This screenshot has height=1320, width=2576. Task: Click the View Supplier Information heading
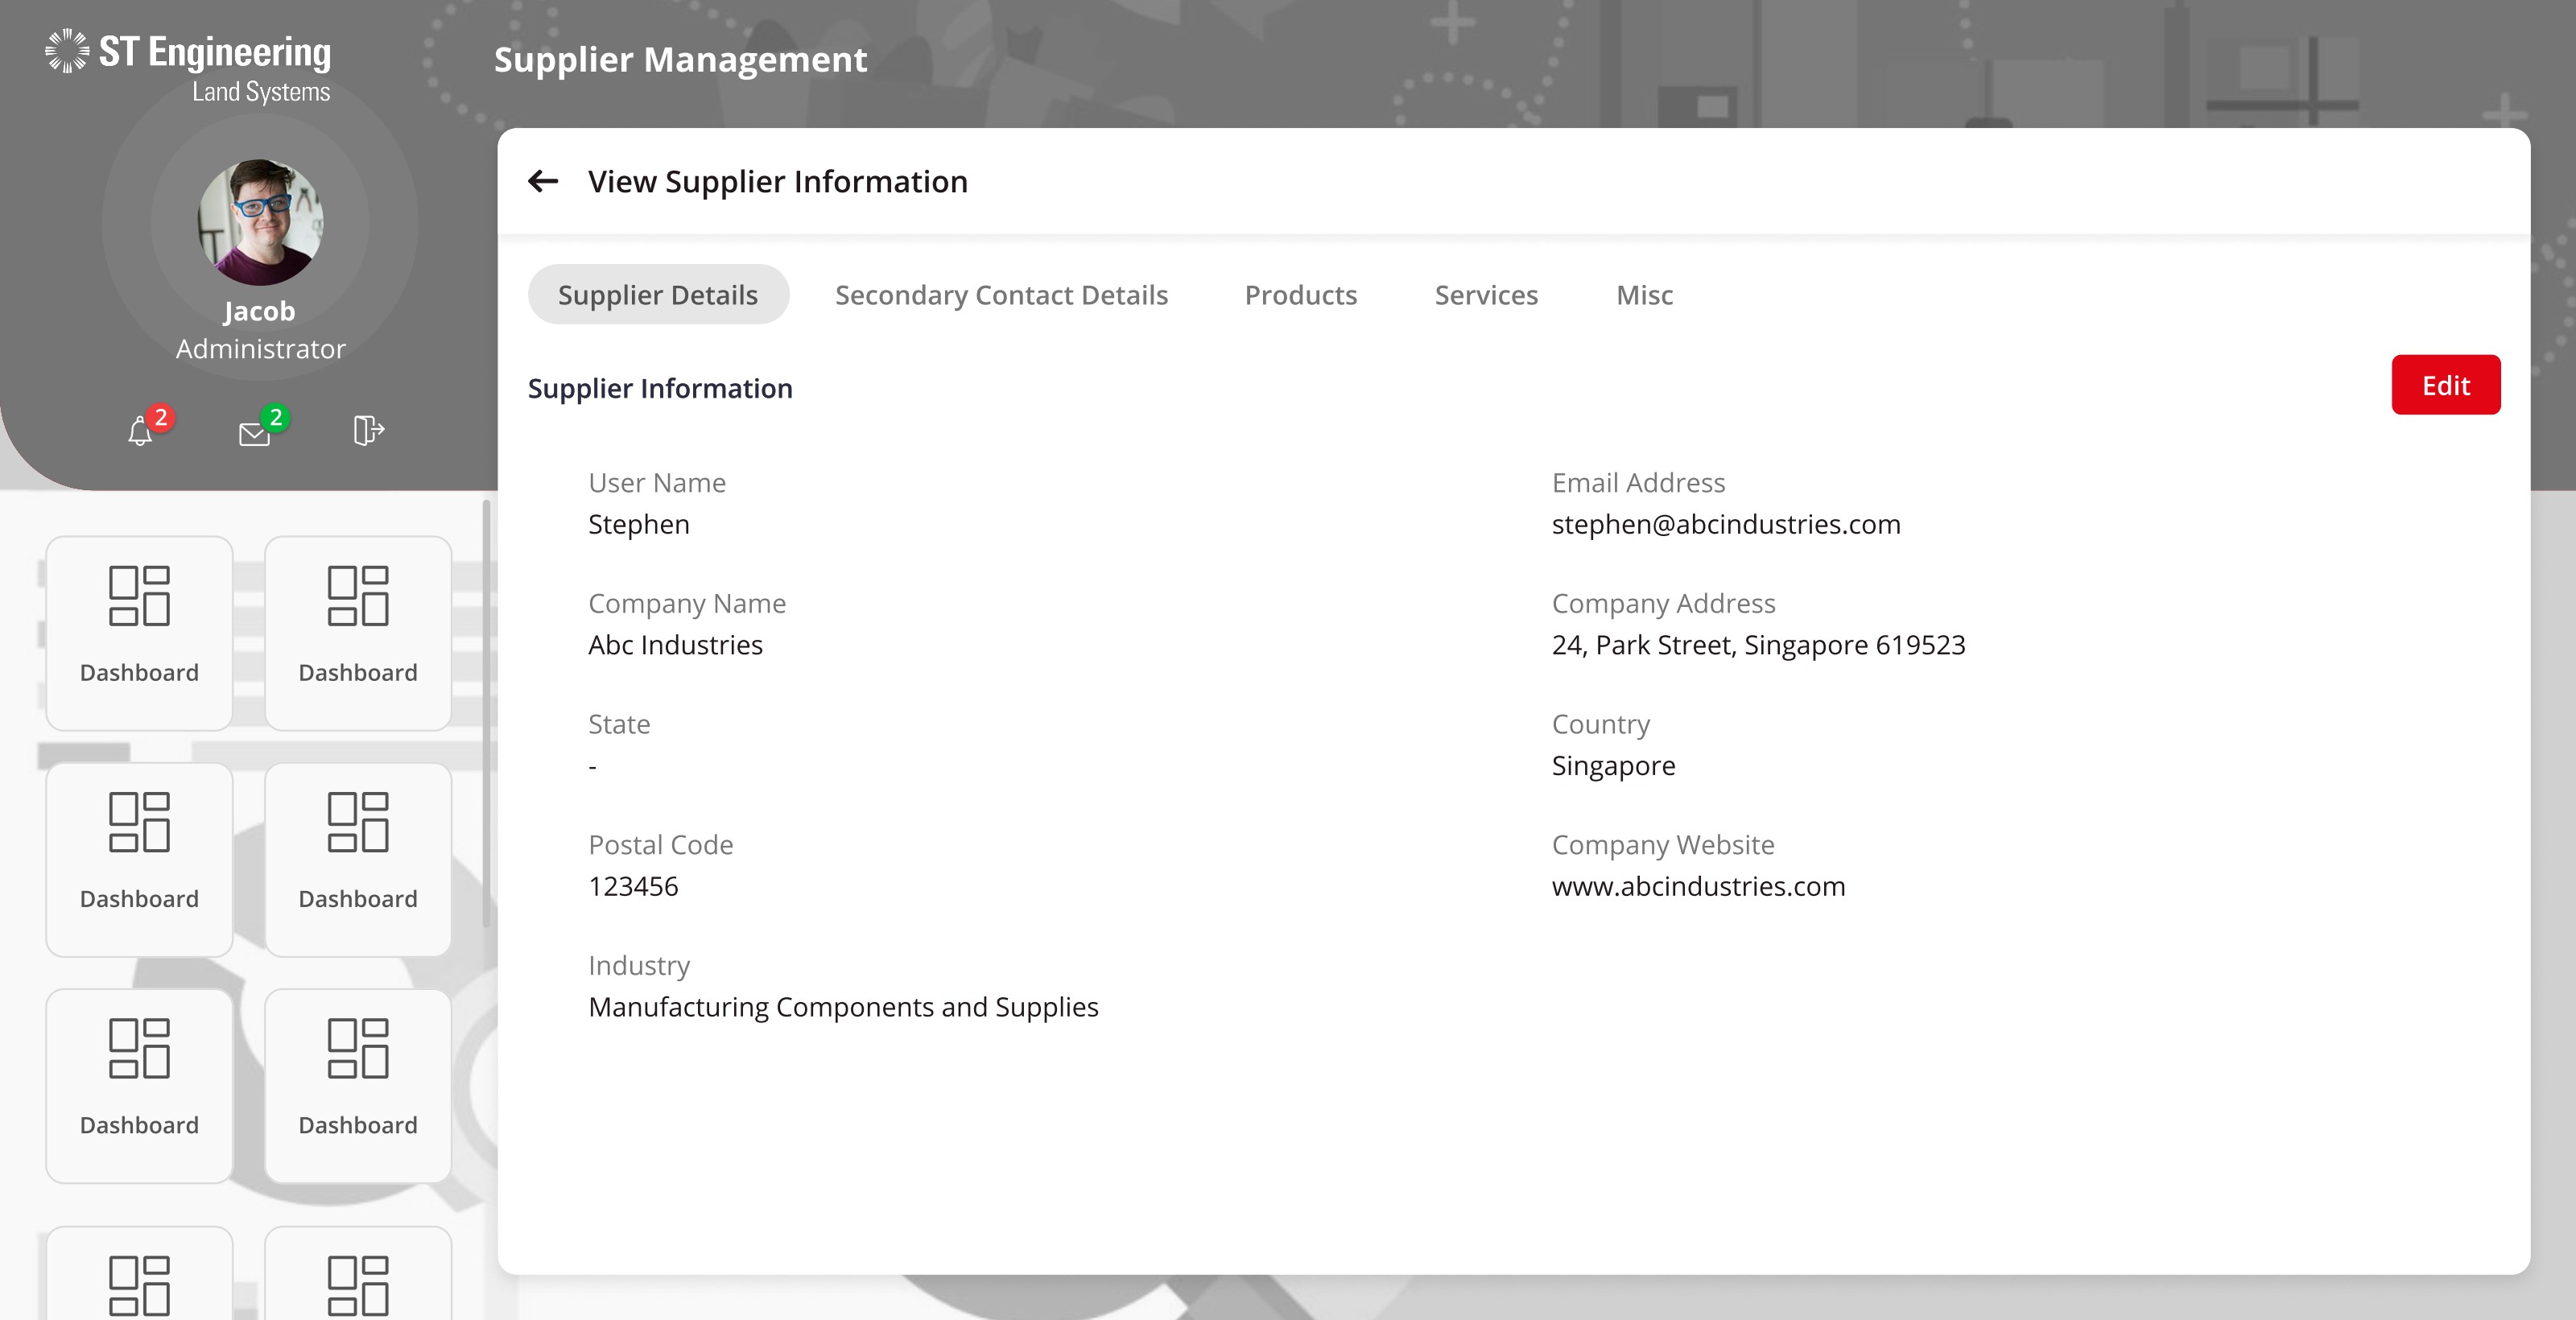(x=778, y=181)
